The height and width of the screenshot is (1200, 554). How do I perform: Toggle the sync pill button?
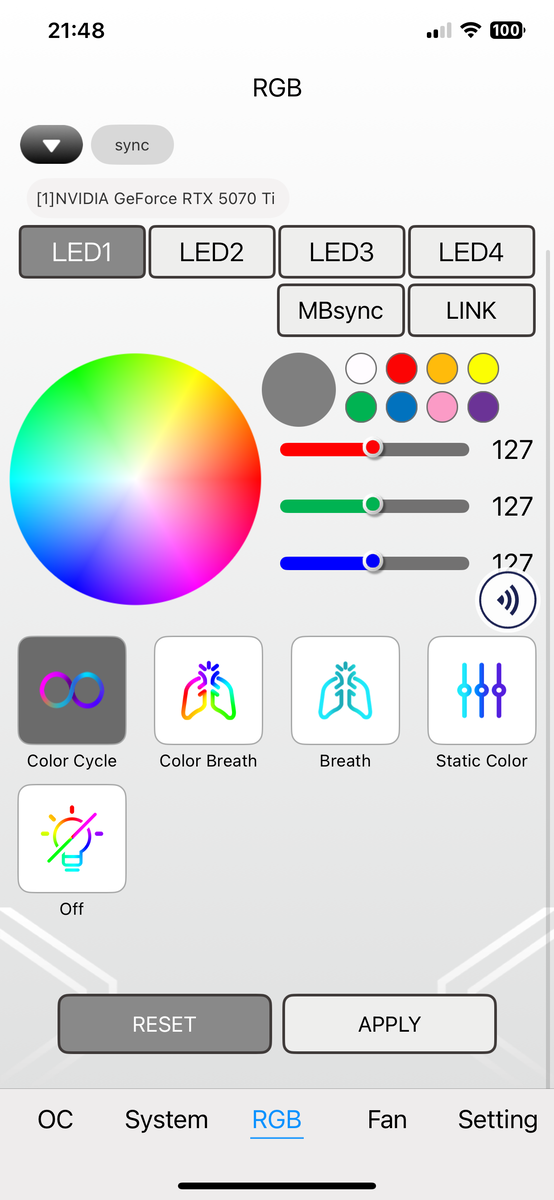(132, 145)
